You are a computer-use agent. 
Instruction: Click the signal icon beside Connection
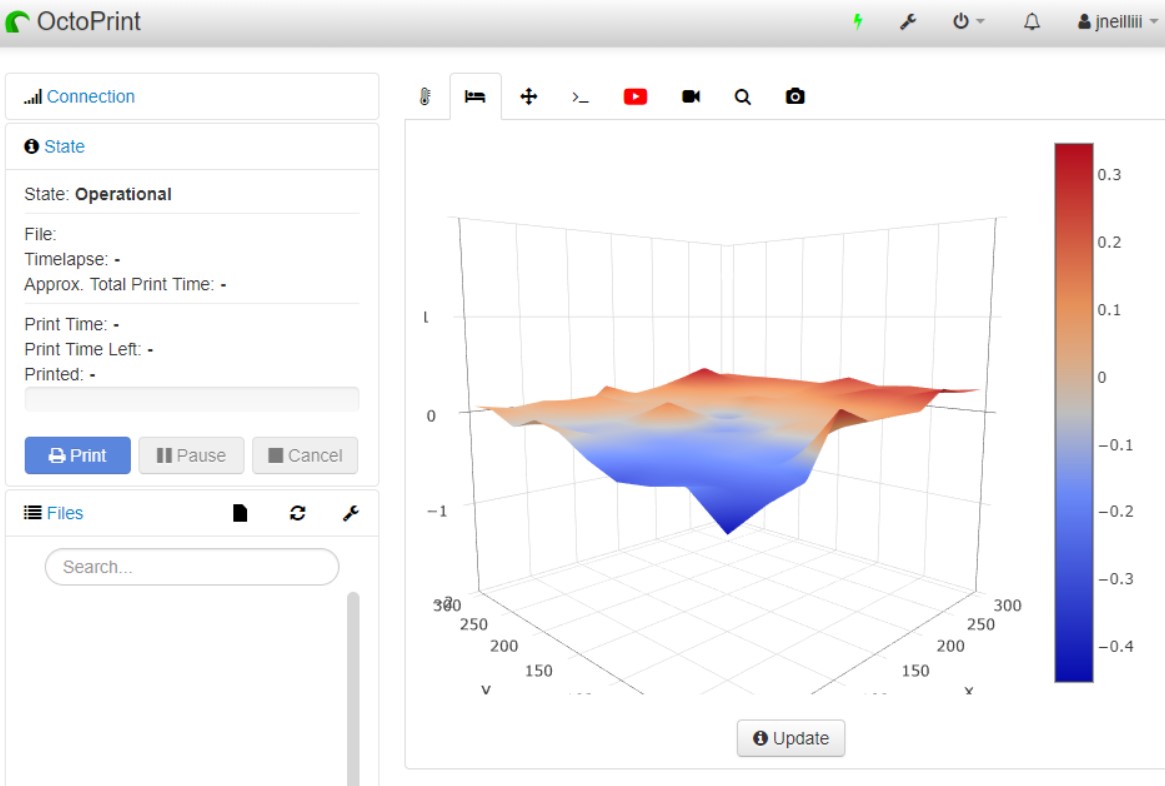[33, 97]
